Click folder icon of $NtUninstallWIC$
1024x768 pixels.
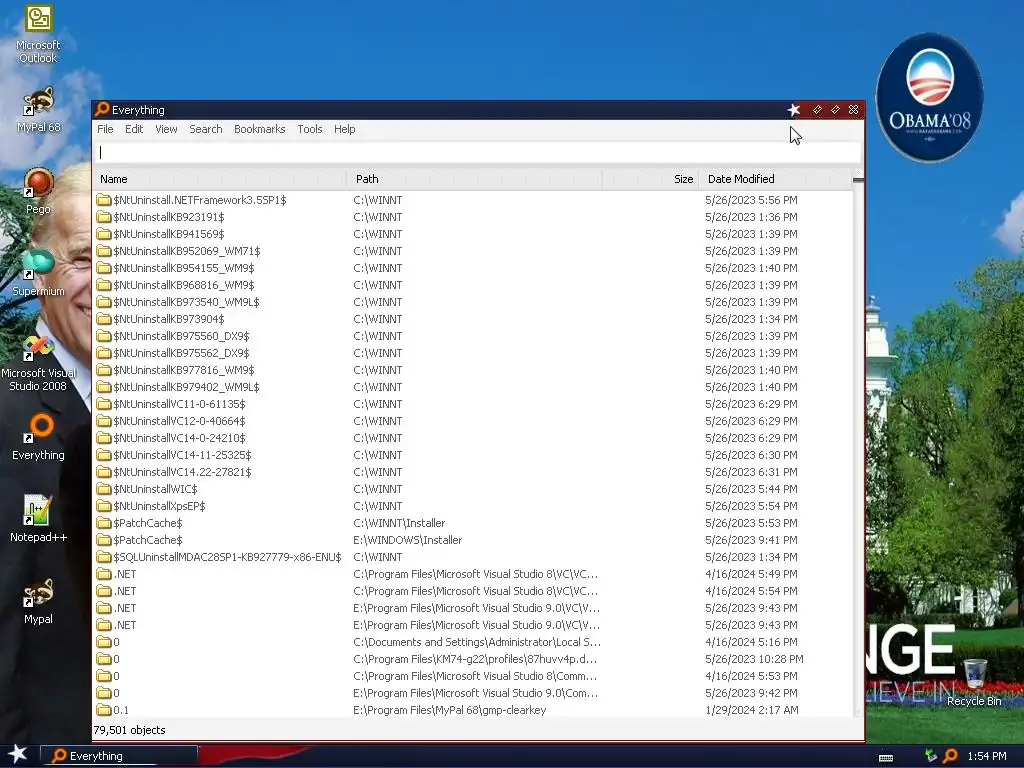click(103, 488)
